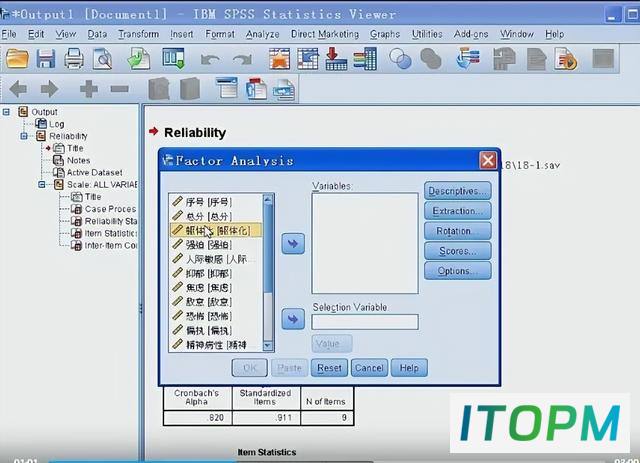Click the Extraction button
The height and width of the screenshot is (463, 640).
coord(458,211)
